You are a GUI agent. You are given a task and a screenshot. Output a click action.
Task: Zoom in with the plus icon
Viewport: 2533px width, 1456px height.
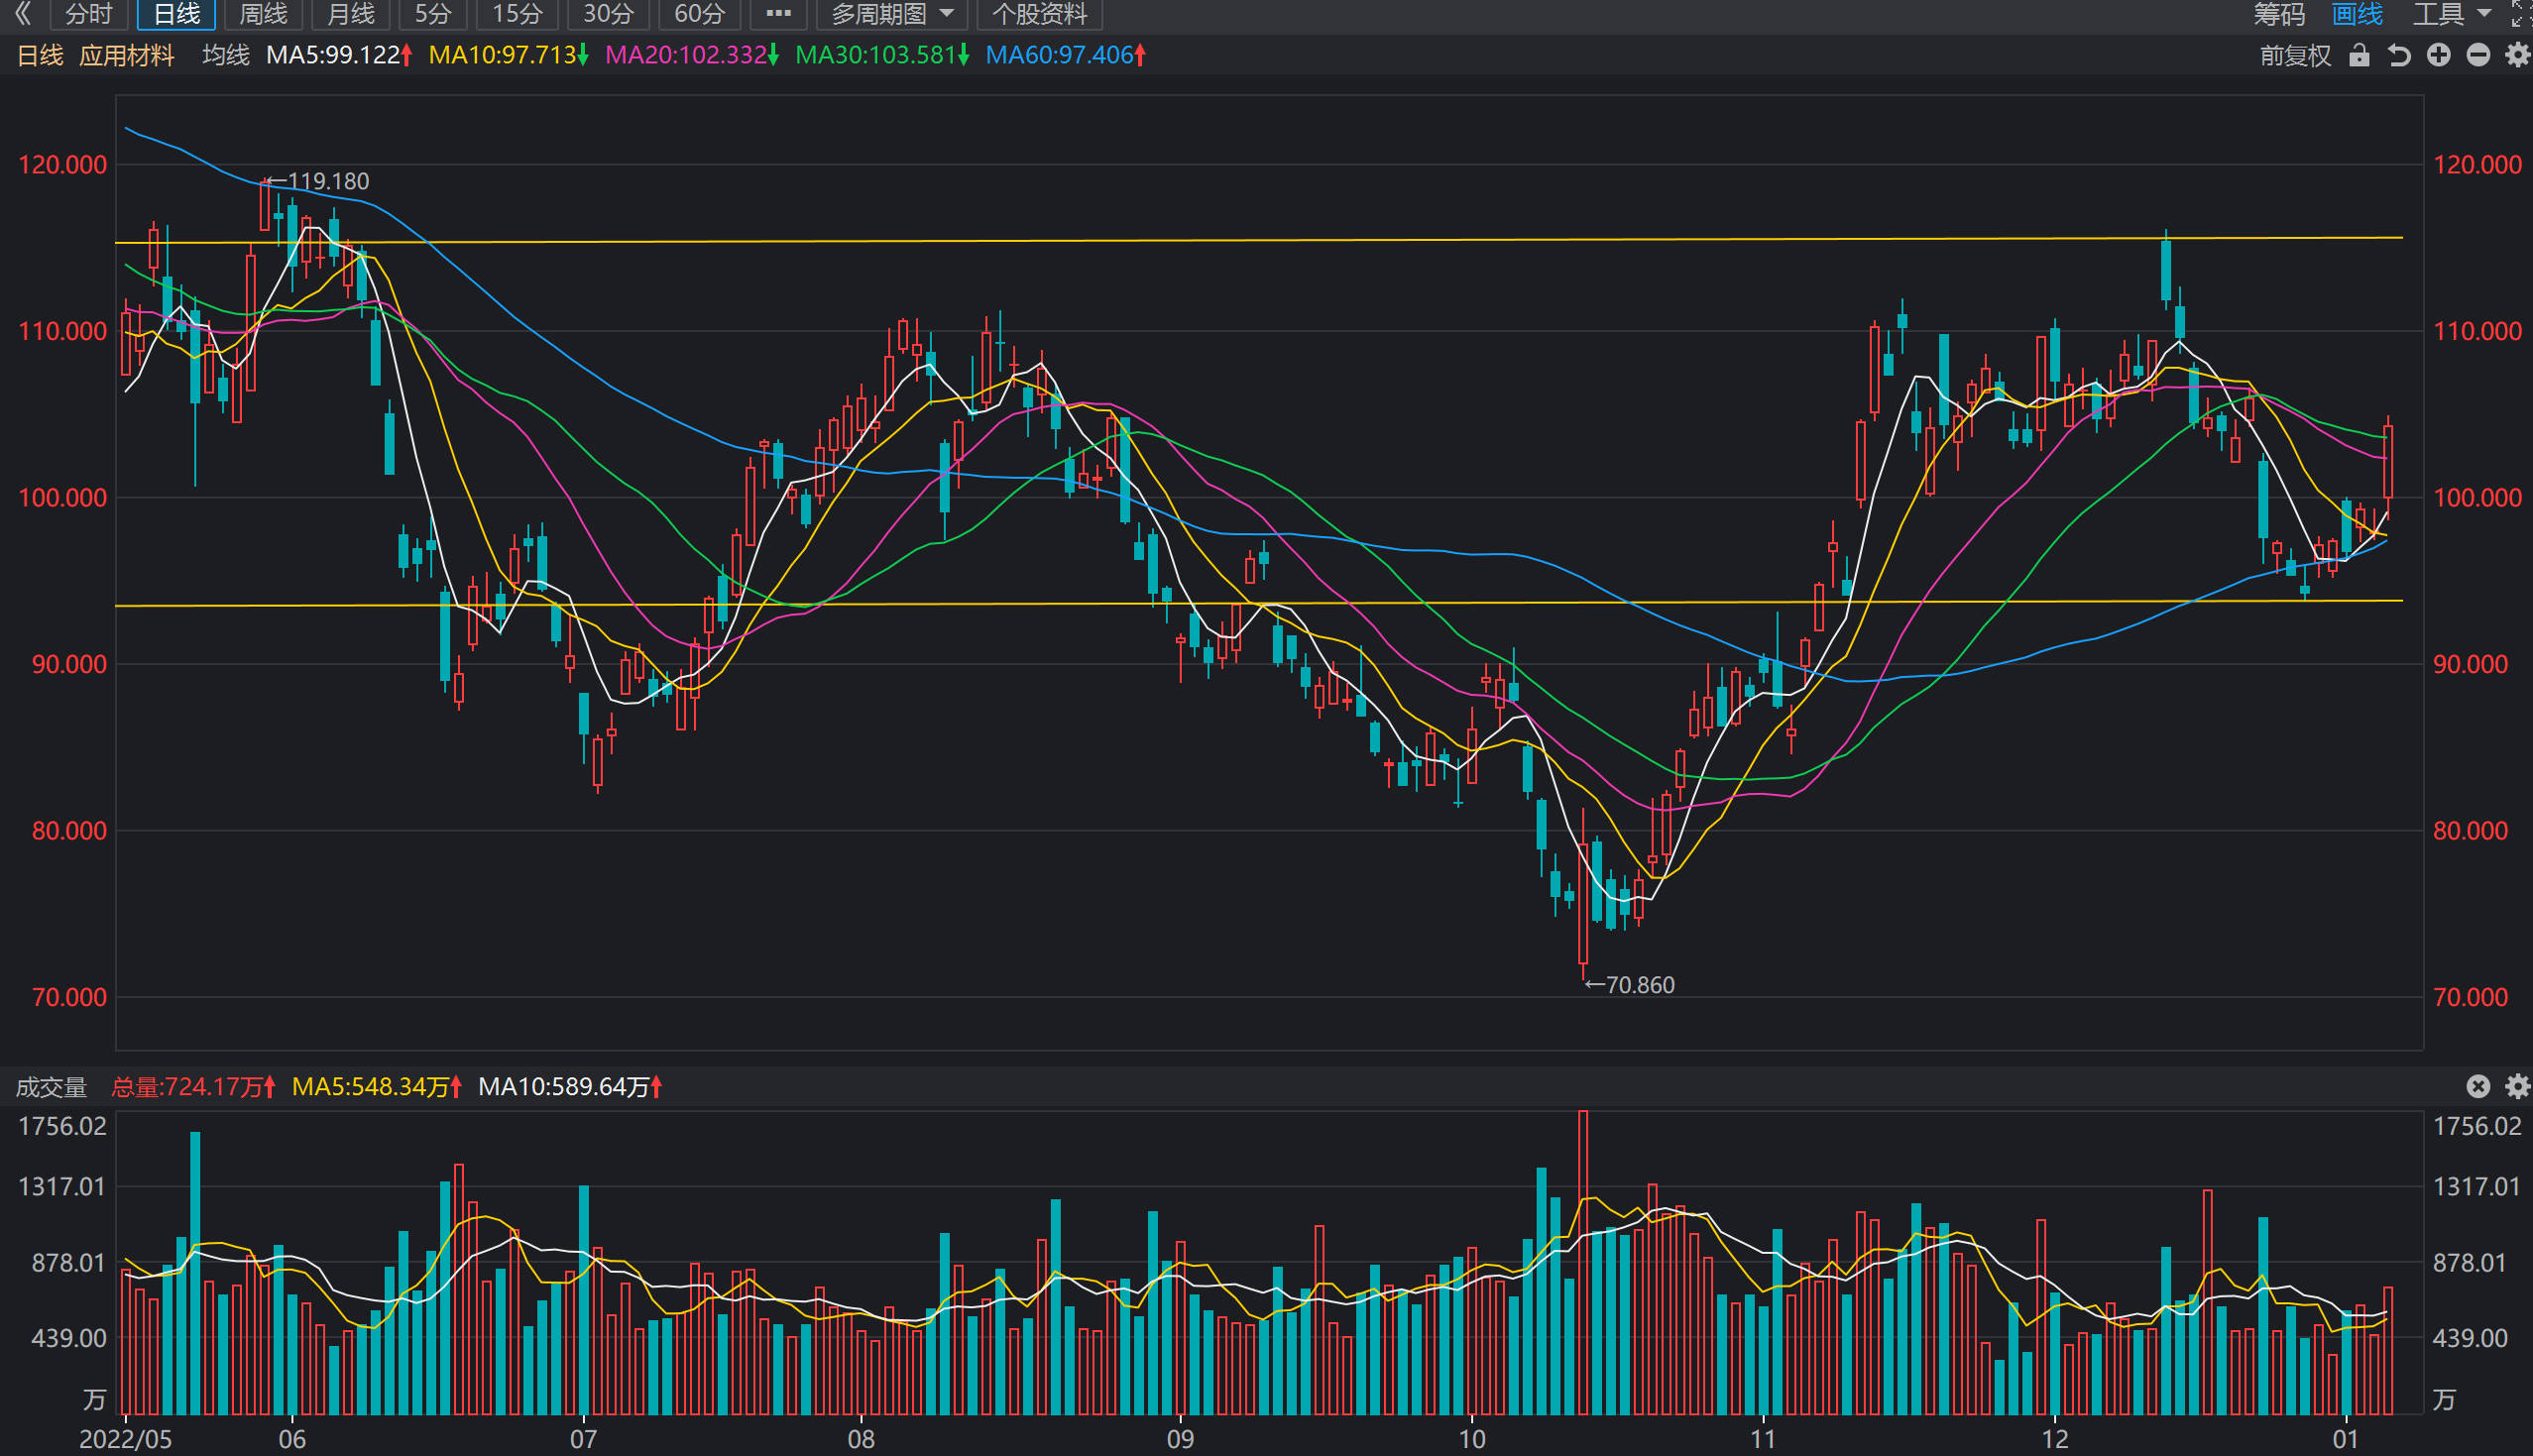(x=2439, y=55)
